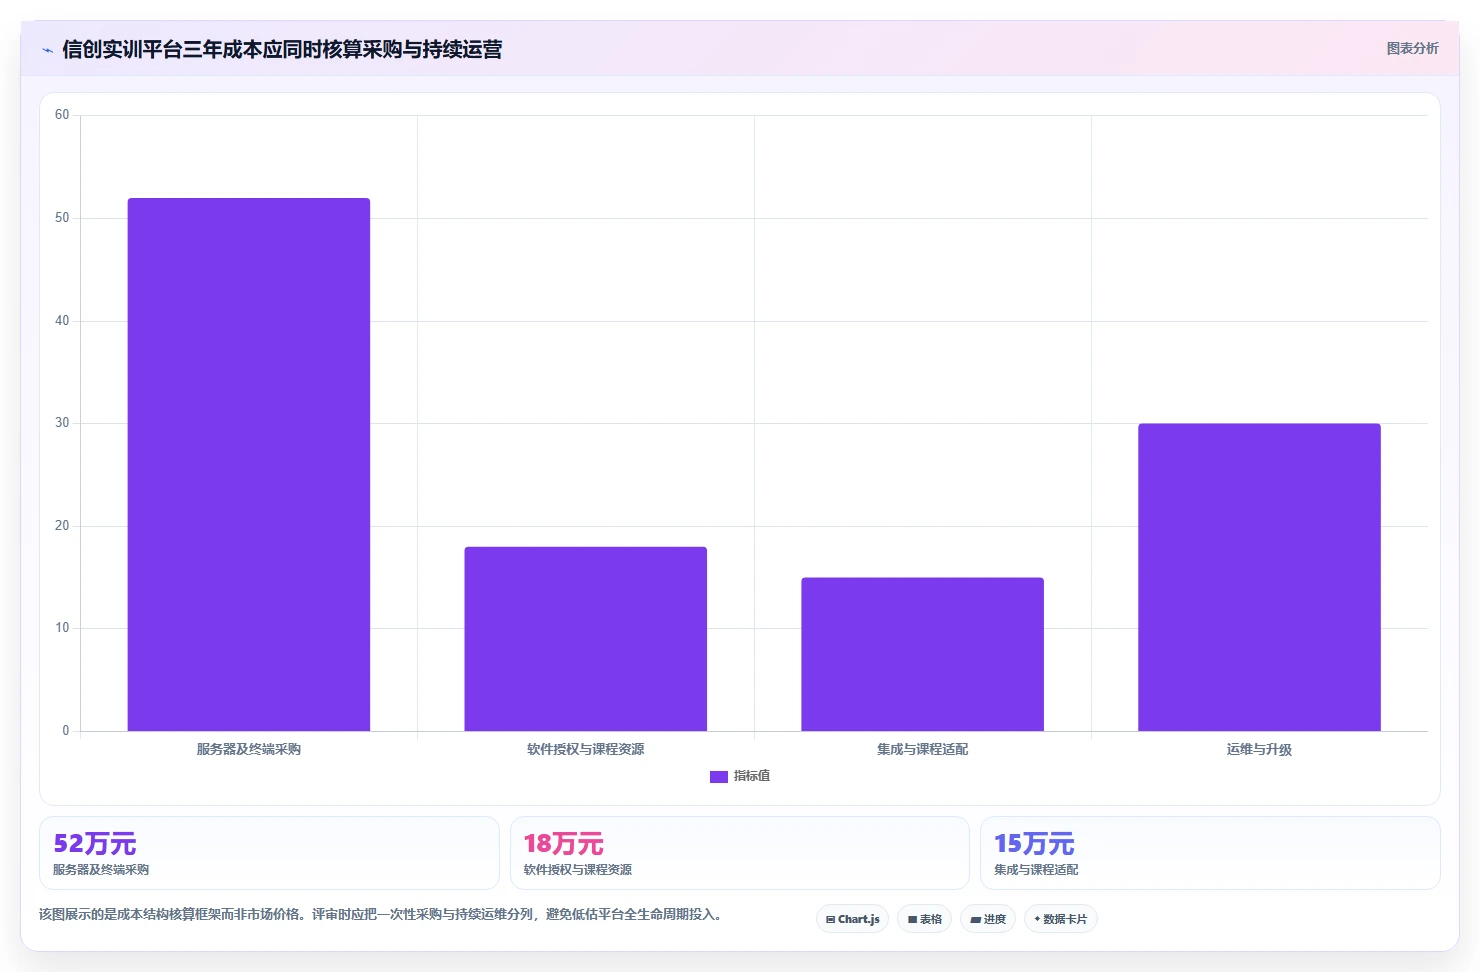The height and width of the screenshot is (972, 1480).
Task: Click the y-axis value 30
Action: [x=62, y=423]
